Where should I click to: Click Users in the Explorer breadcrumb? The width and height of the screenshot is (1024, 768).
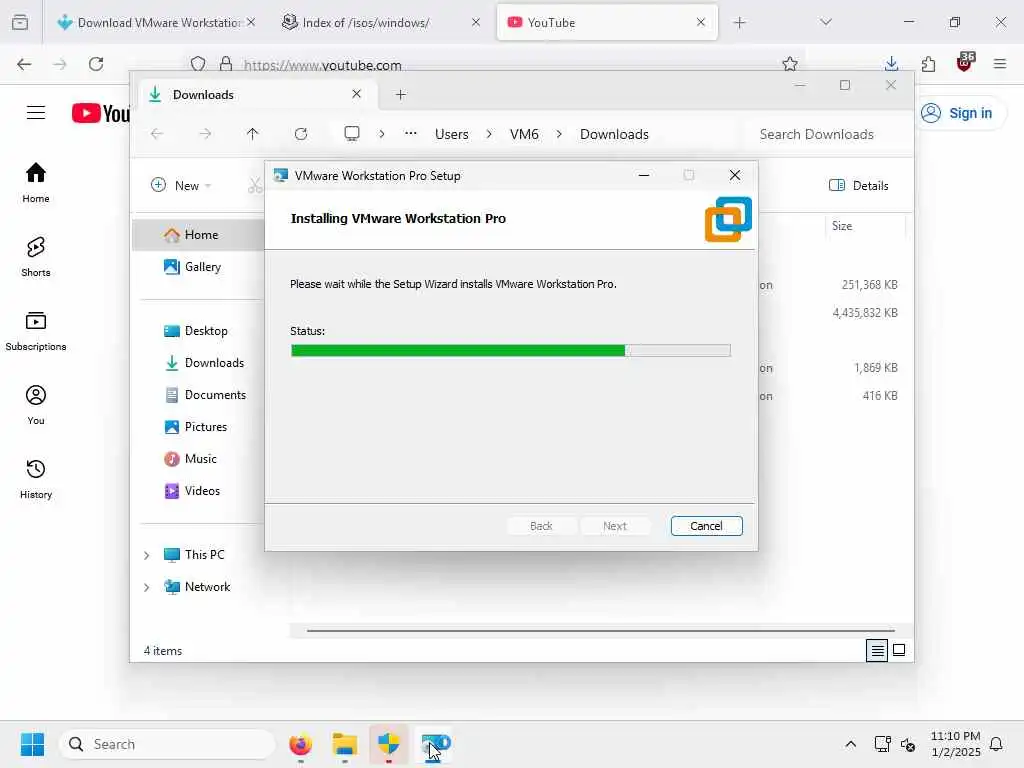click(x=451, y=134)
